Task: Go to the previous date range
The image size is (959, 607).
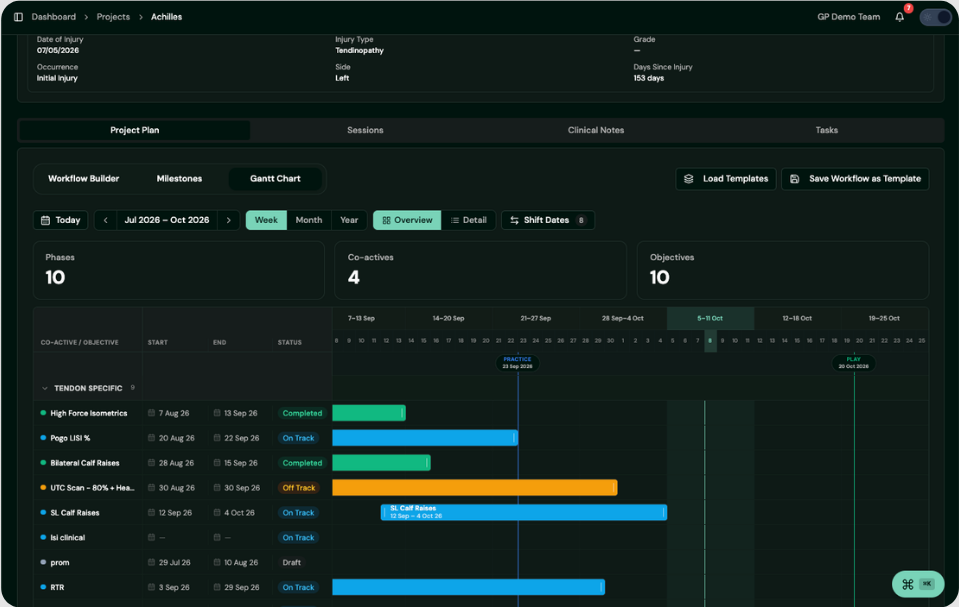Action: (x=105, y=220)
